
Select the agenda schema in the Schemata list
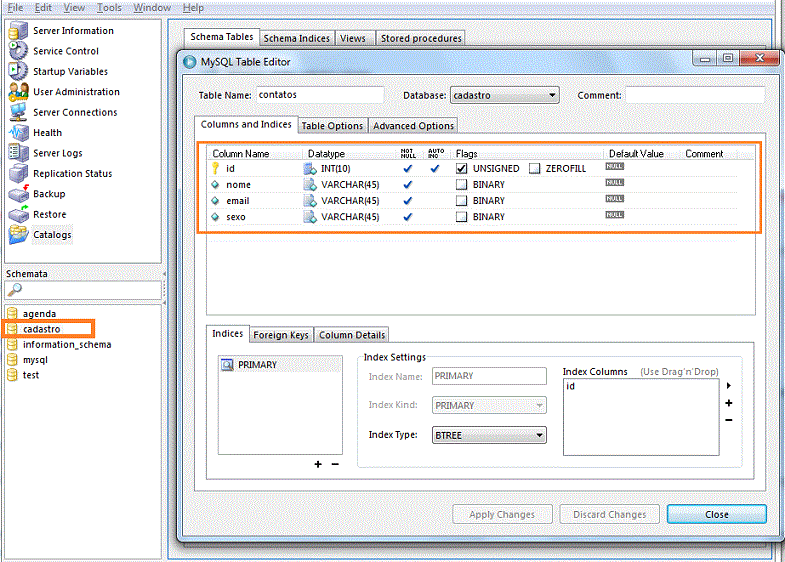pyautogui.click(x=39, y=314)
